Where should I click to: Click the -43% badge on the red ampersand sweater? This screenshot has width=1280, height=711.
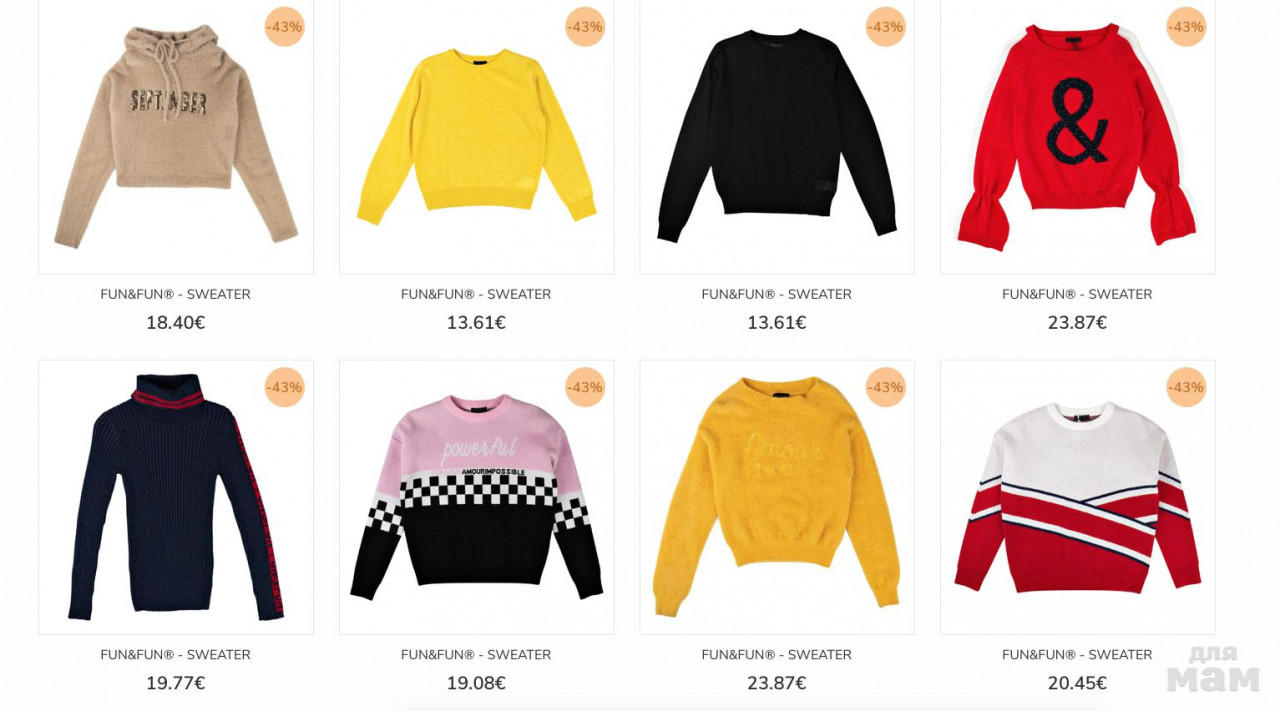pyautogui.click(x=1187, y=27)
